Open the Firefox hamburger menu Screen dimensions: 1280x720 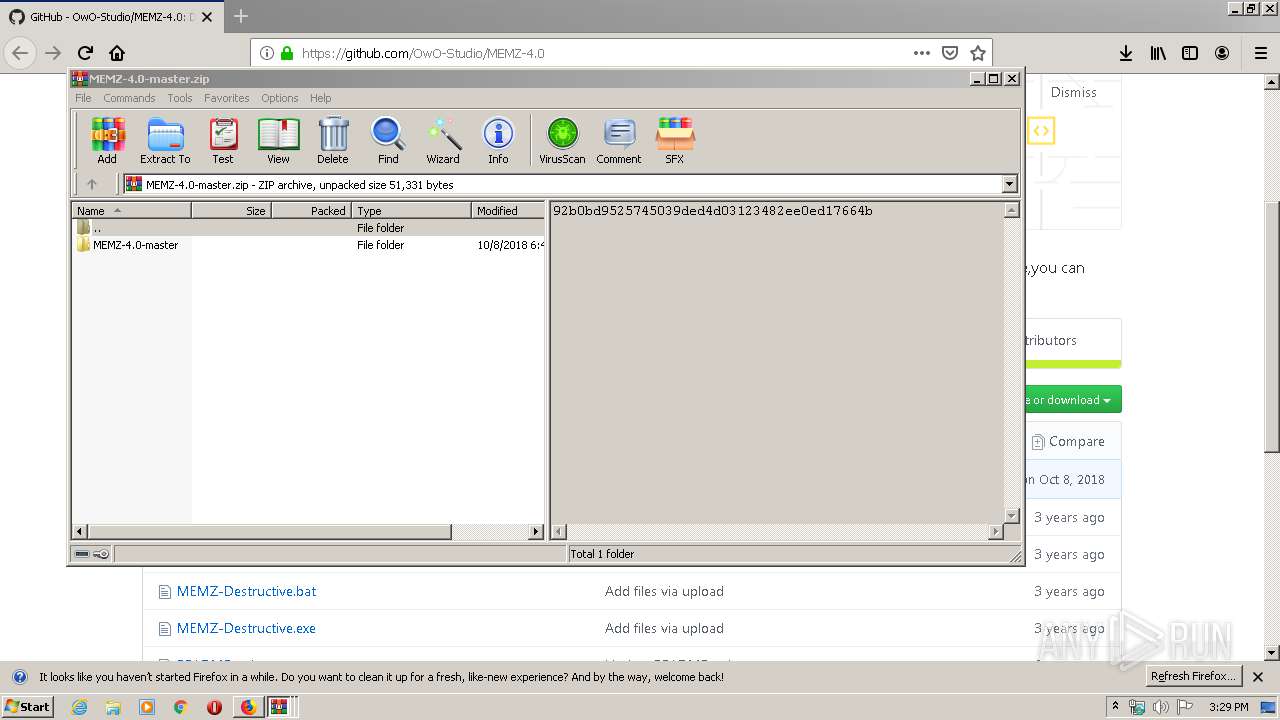click(1260, 53)
